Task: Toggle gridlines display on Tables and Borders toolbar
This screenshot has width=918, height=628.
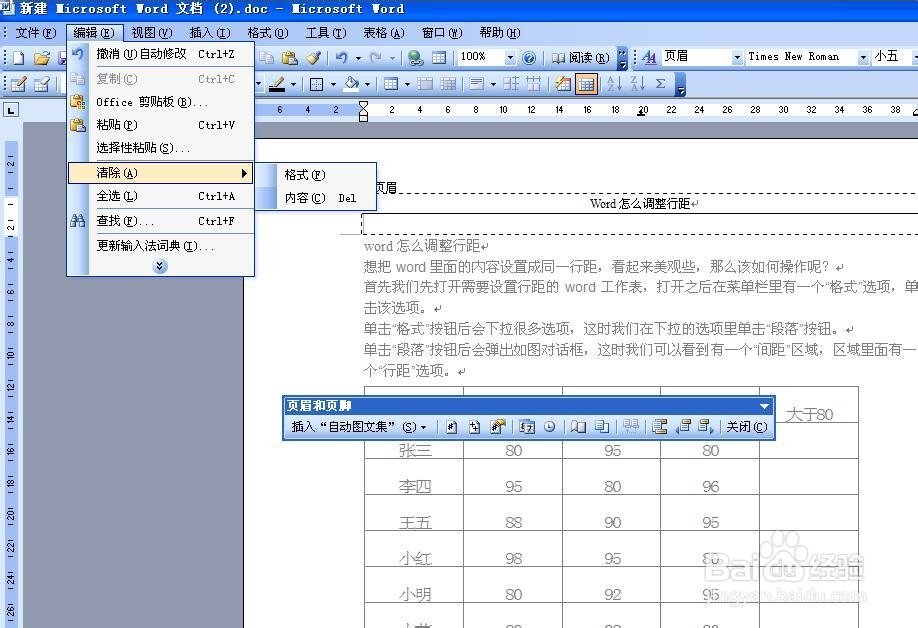Action: (587, 85)
